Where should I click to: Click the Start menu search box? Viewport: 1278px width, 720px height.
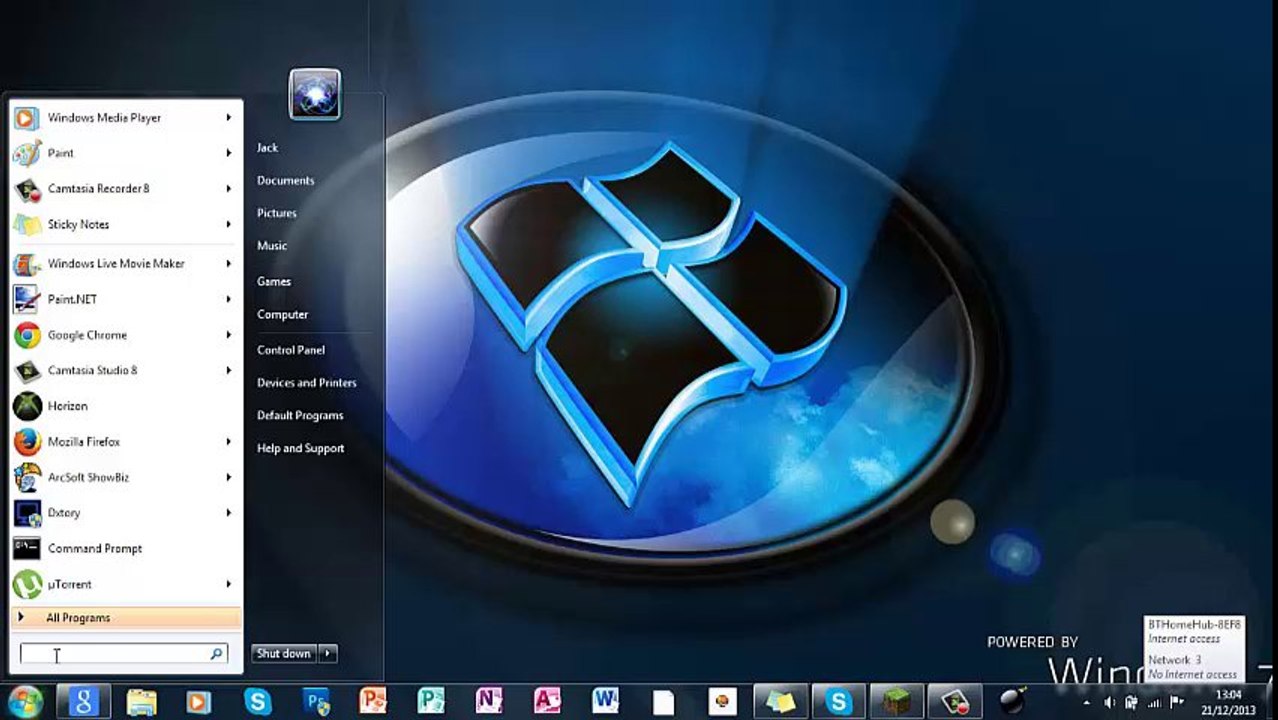click(x=123, y=654)
